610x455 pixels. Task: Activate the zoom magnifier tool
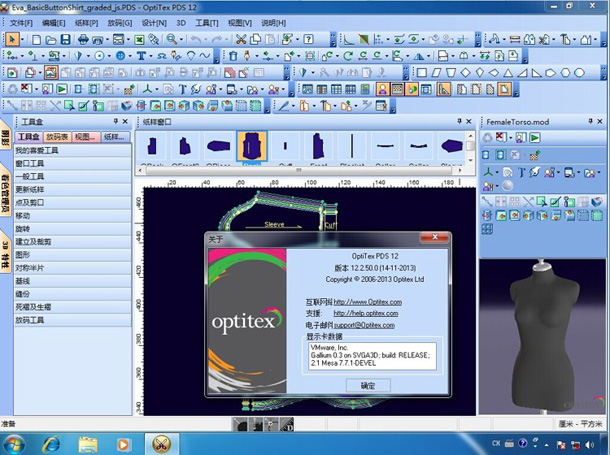(171, 39)
